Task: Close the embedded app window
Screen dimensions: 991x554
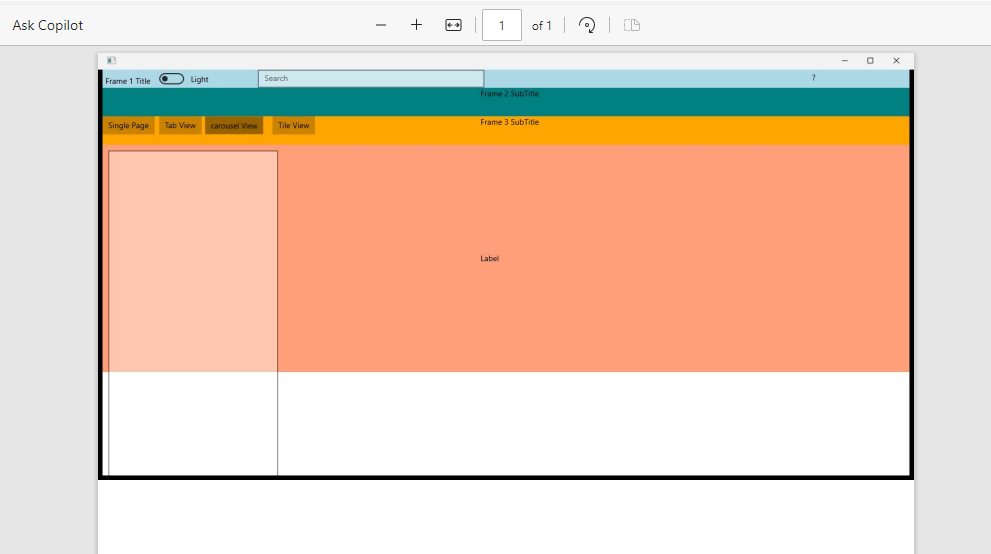Action: tap(896, 61)
